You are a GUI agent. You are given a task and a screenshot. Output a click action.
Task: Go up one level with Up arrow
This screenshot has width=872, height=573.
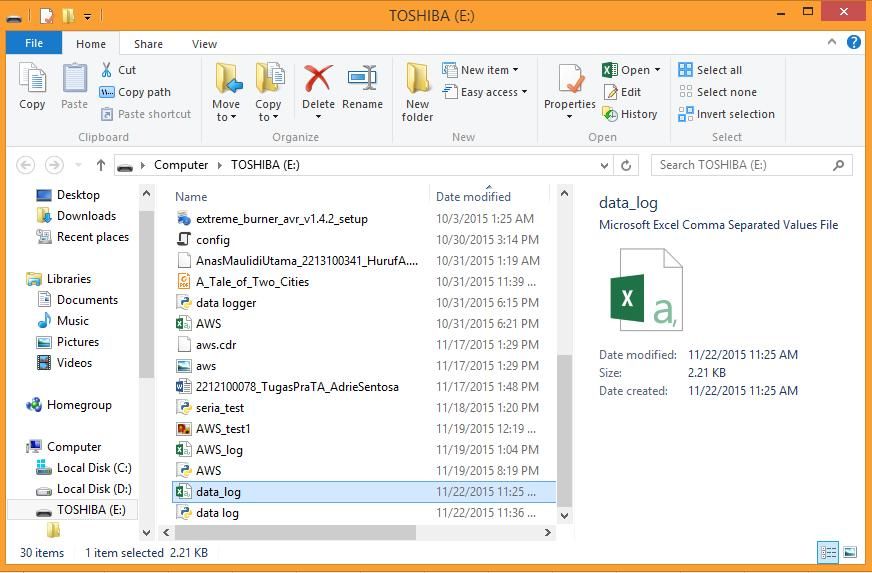coord(101,165)
